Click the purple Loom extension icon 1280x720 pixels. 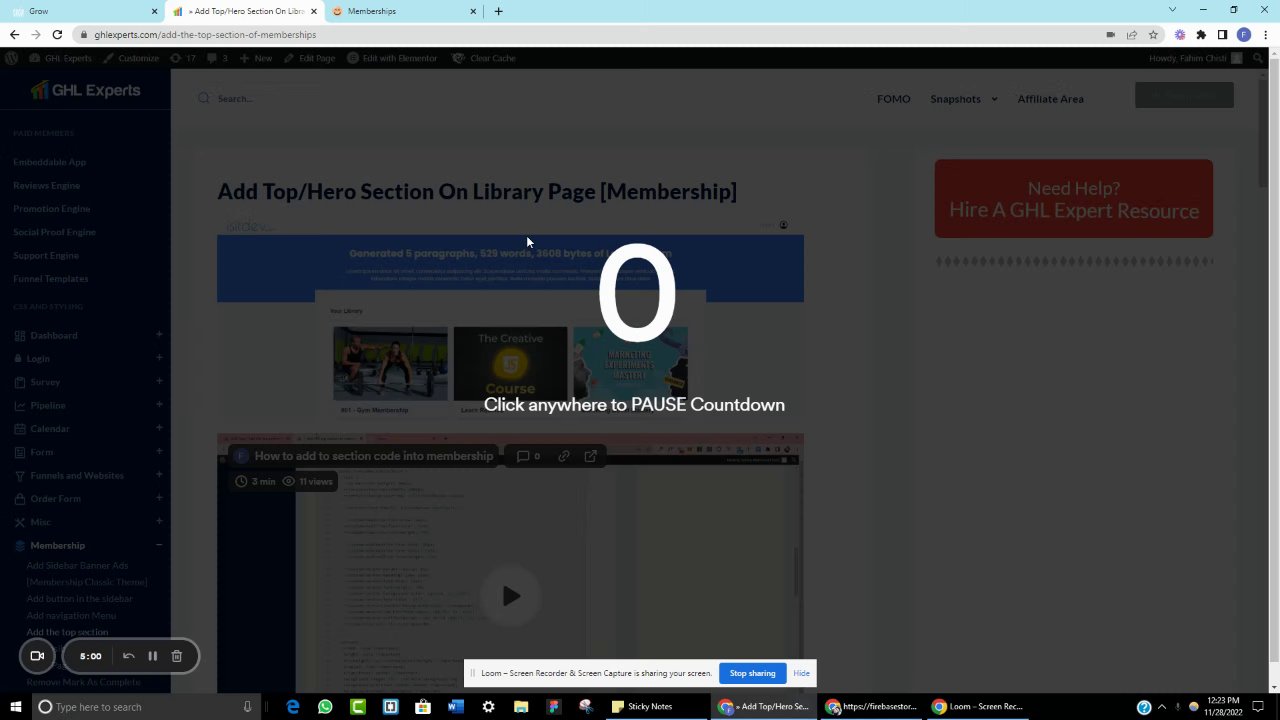click(1180, 34)
